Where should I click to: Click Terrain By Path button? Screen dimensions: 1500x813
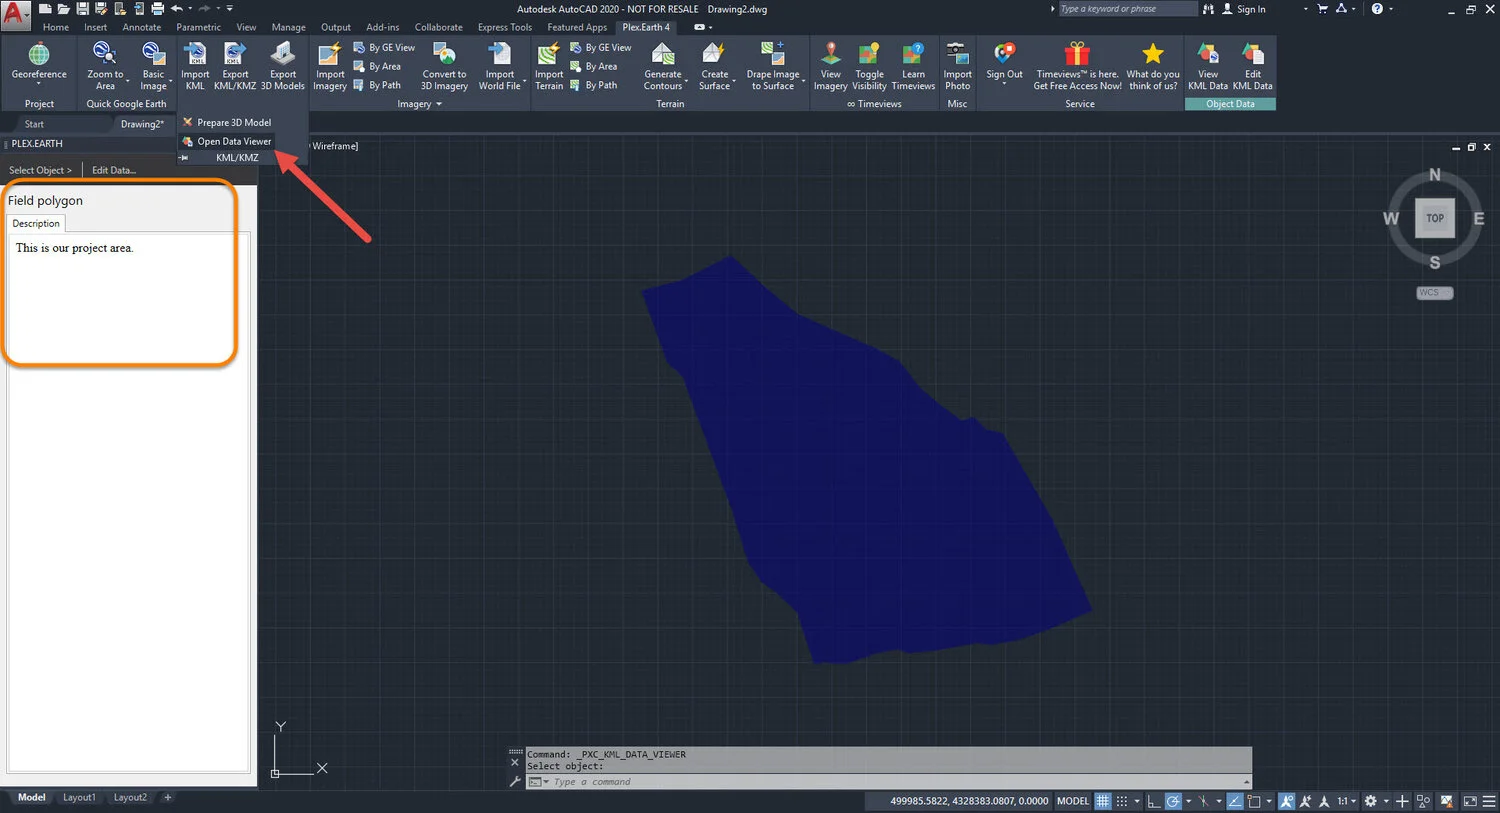tap(593, 85)
